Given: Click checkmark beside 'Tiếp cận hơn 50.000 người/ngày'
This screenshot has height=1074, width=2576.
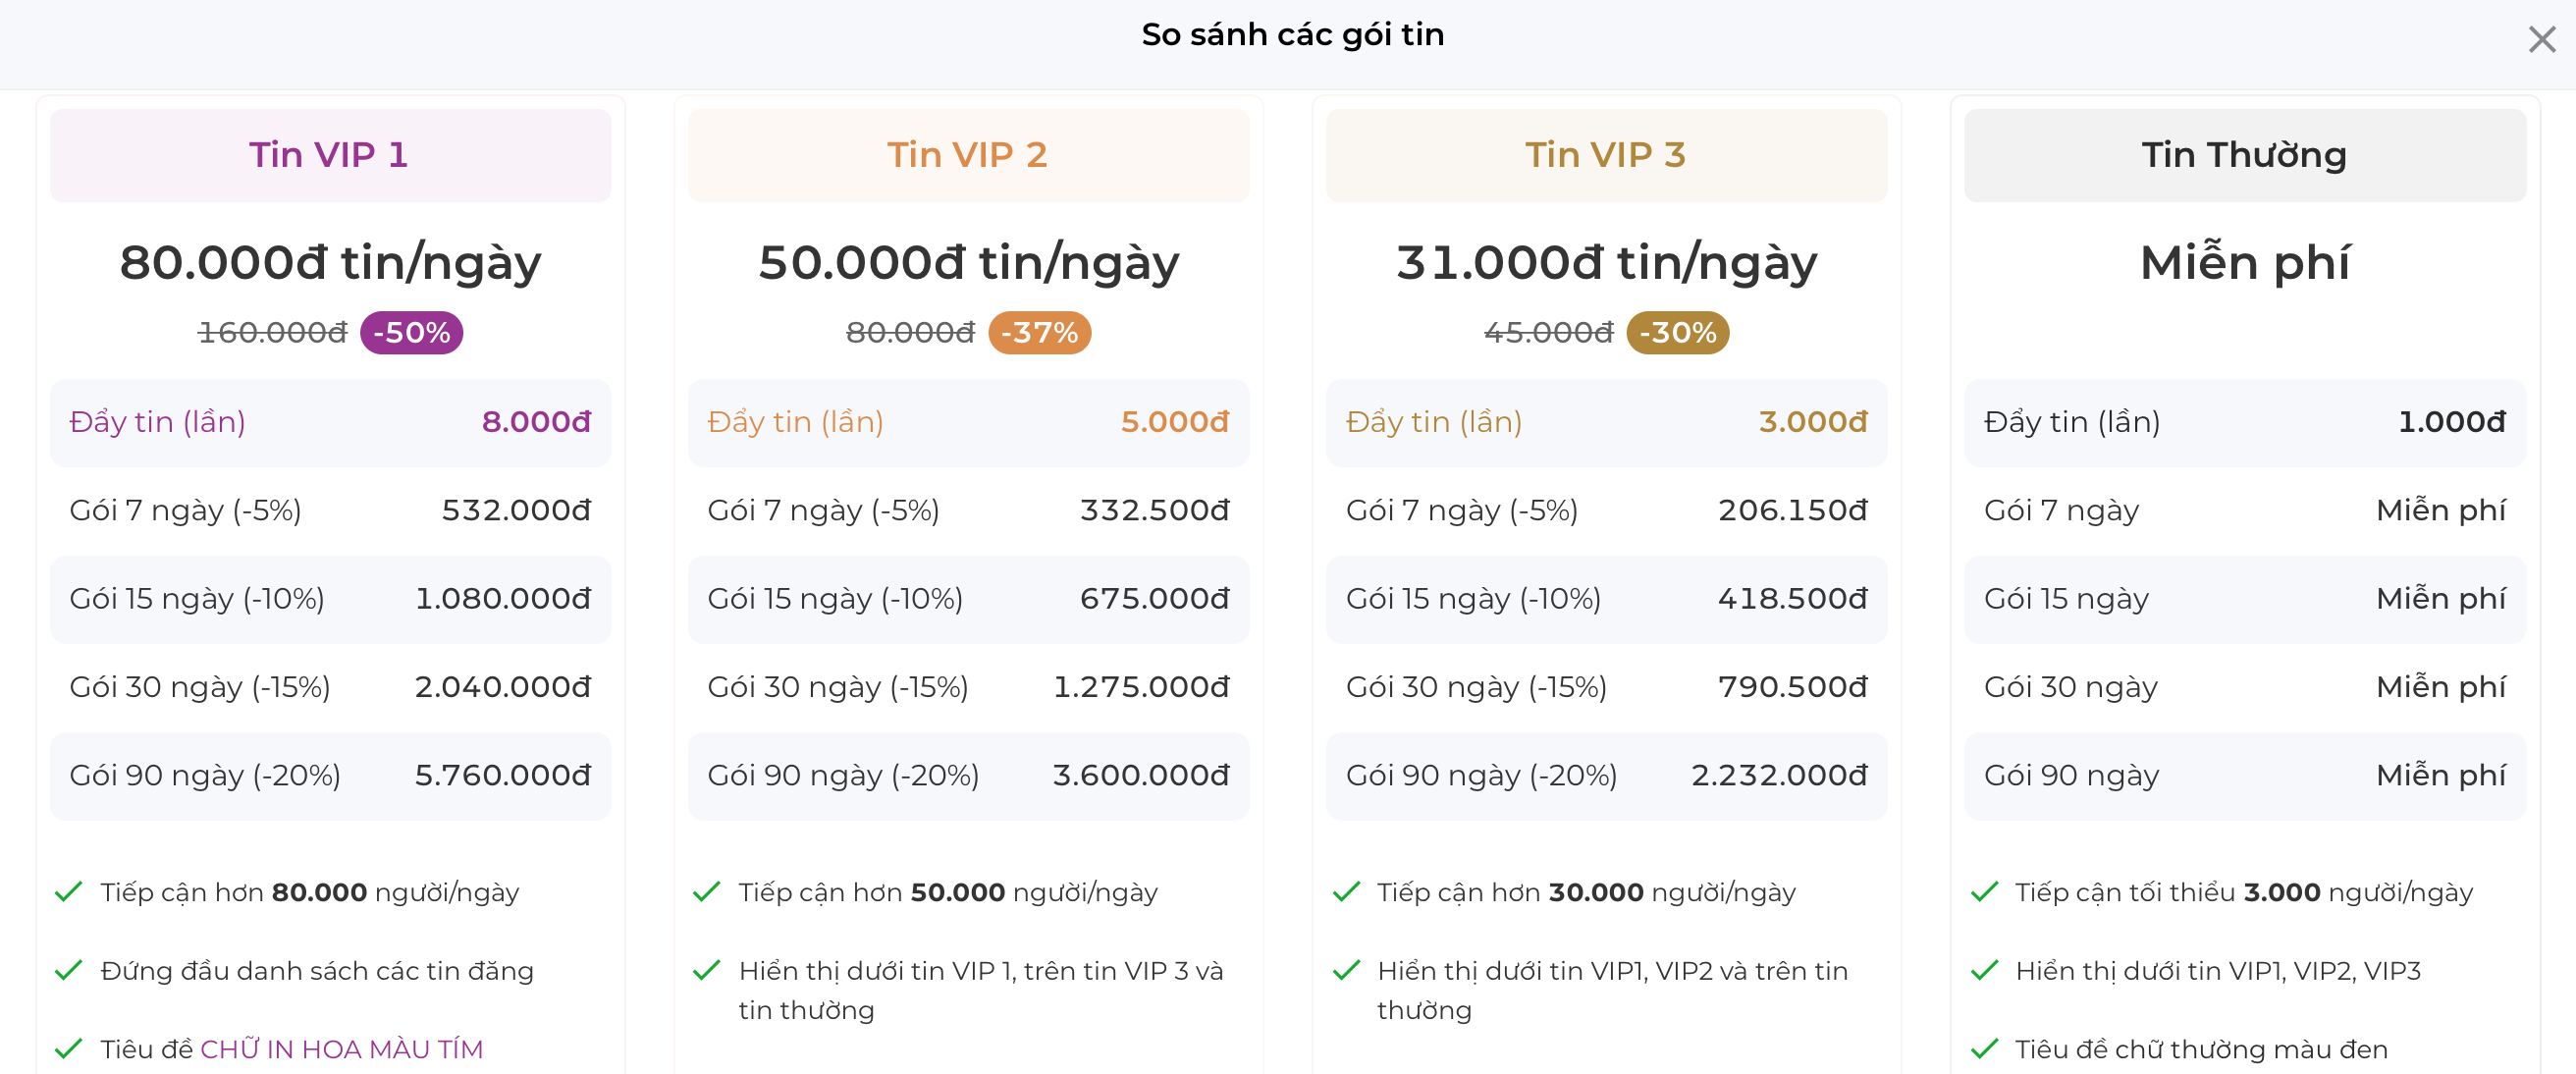Looking at the screenshot, I should click(x=706, y=891).
